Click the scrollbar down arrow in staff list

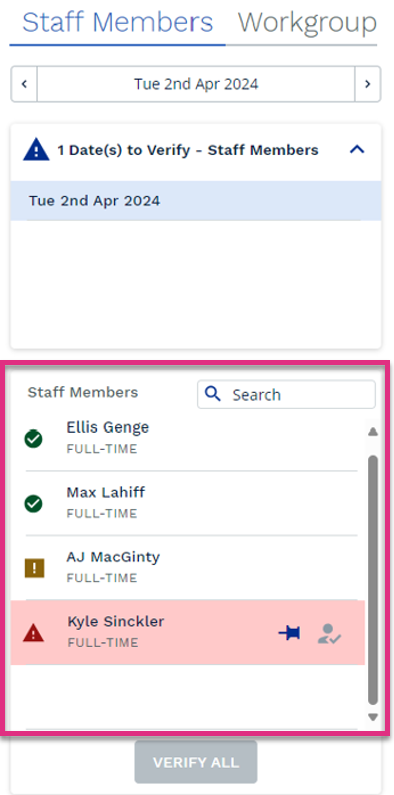[373, 717]
